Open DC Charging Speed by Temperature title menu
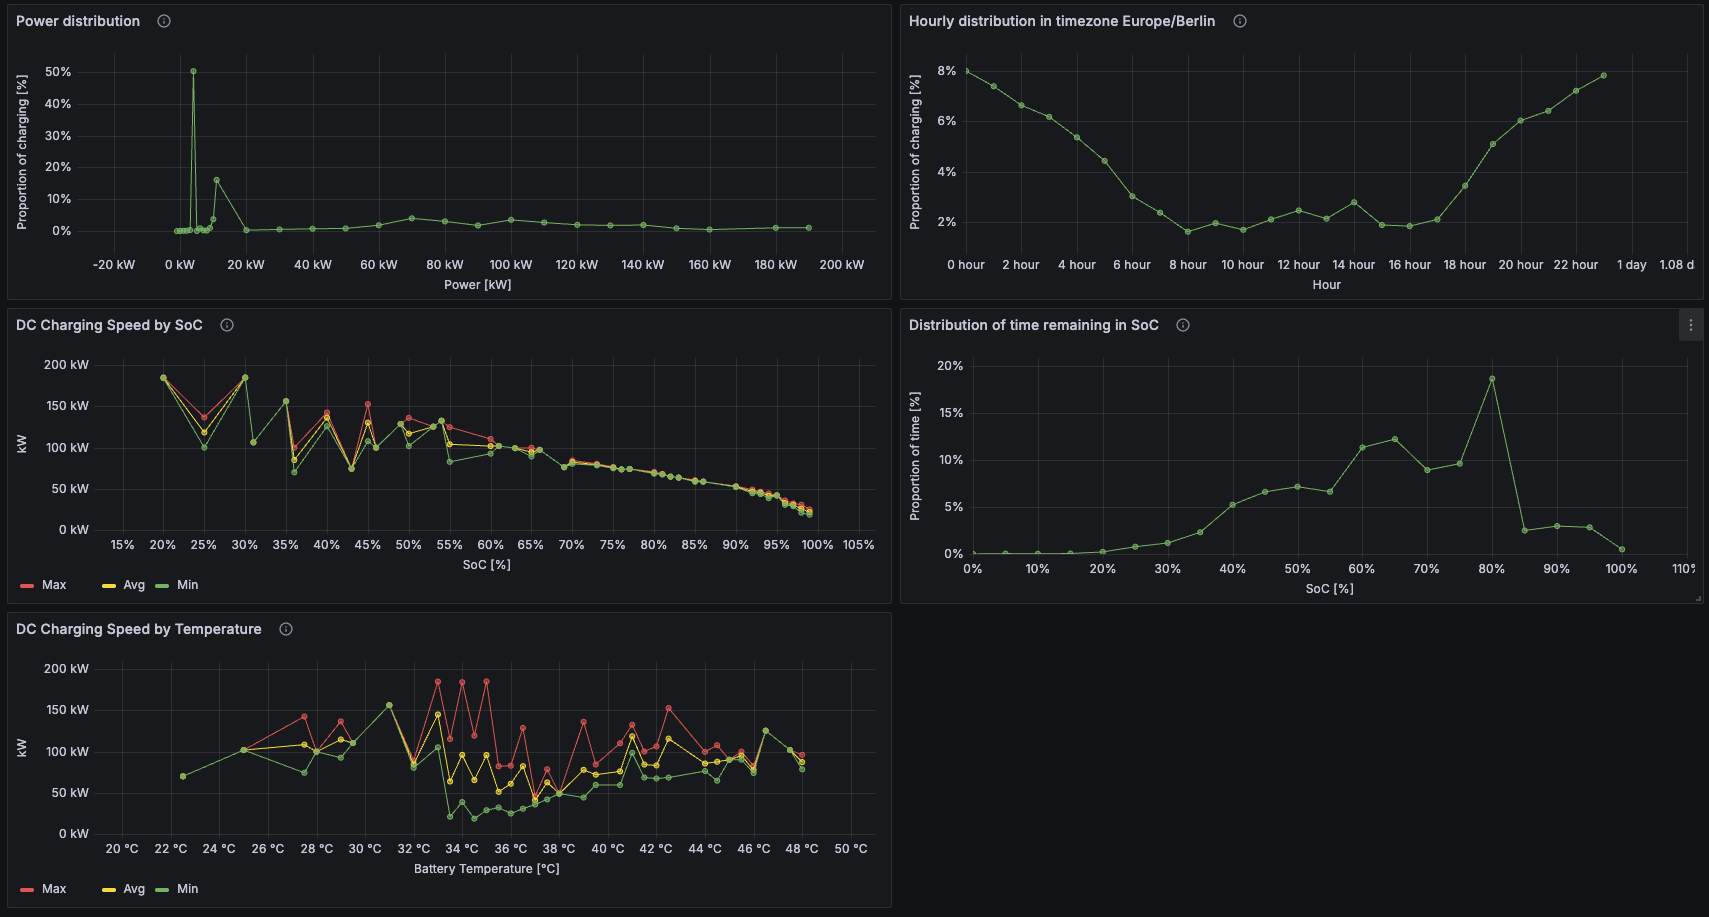 [138, 629]
